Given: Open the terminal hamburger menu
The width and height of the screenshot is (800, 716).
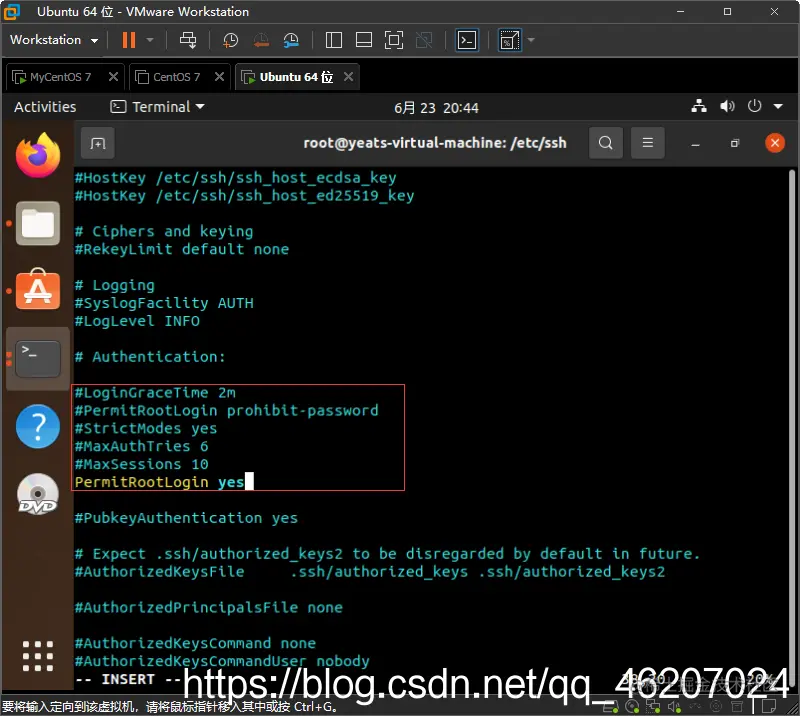Looking at the screenshot, I should coord(647,143).
